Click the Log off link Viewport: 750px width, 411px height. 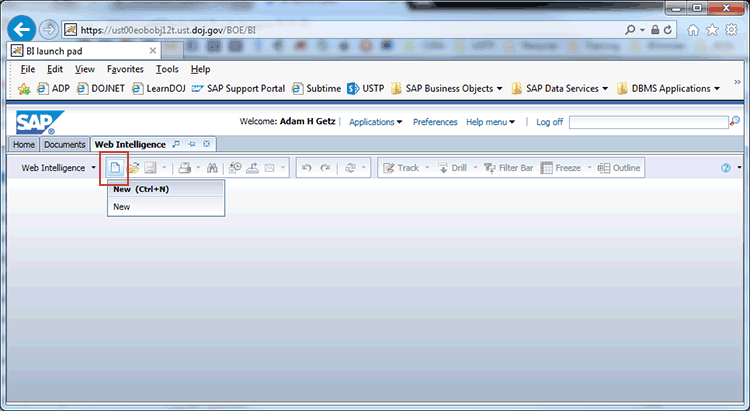click(550, 122)
